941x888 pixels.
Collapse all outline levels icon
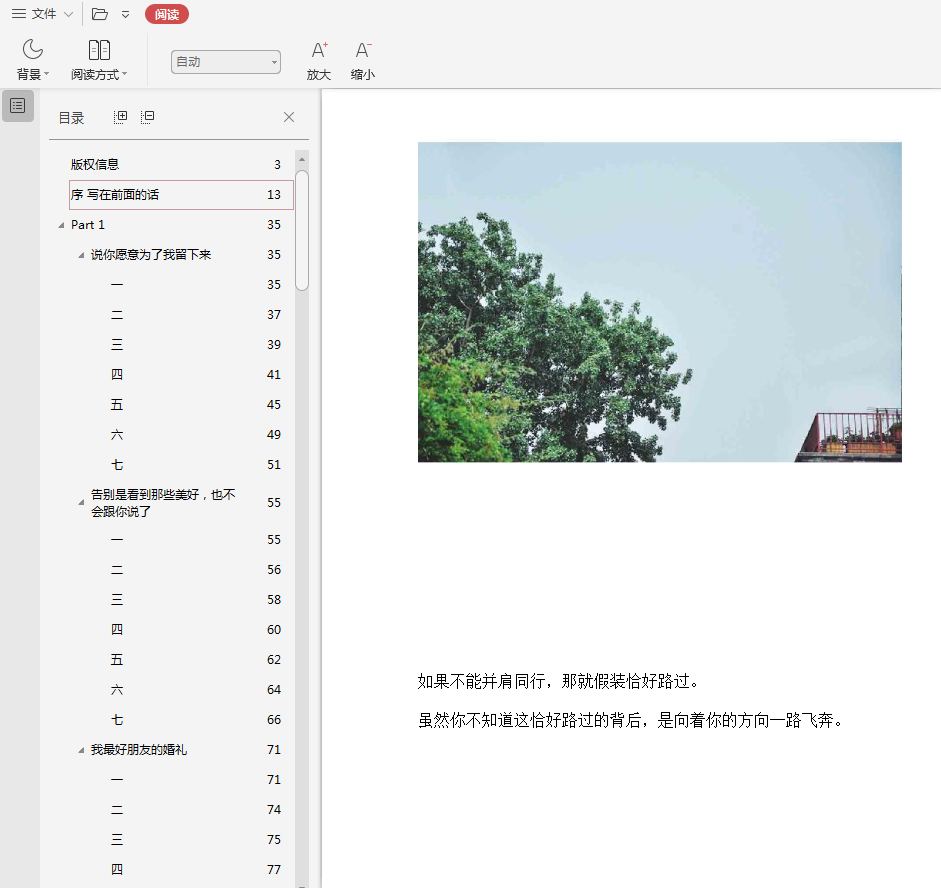[x=148, y=117]
